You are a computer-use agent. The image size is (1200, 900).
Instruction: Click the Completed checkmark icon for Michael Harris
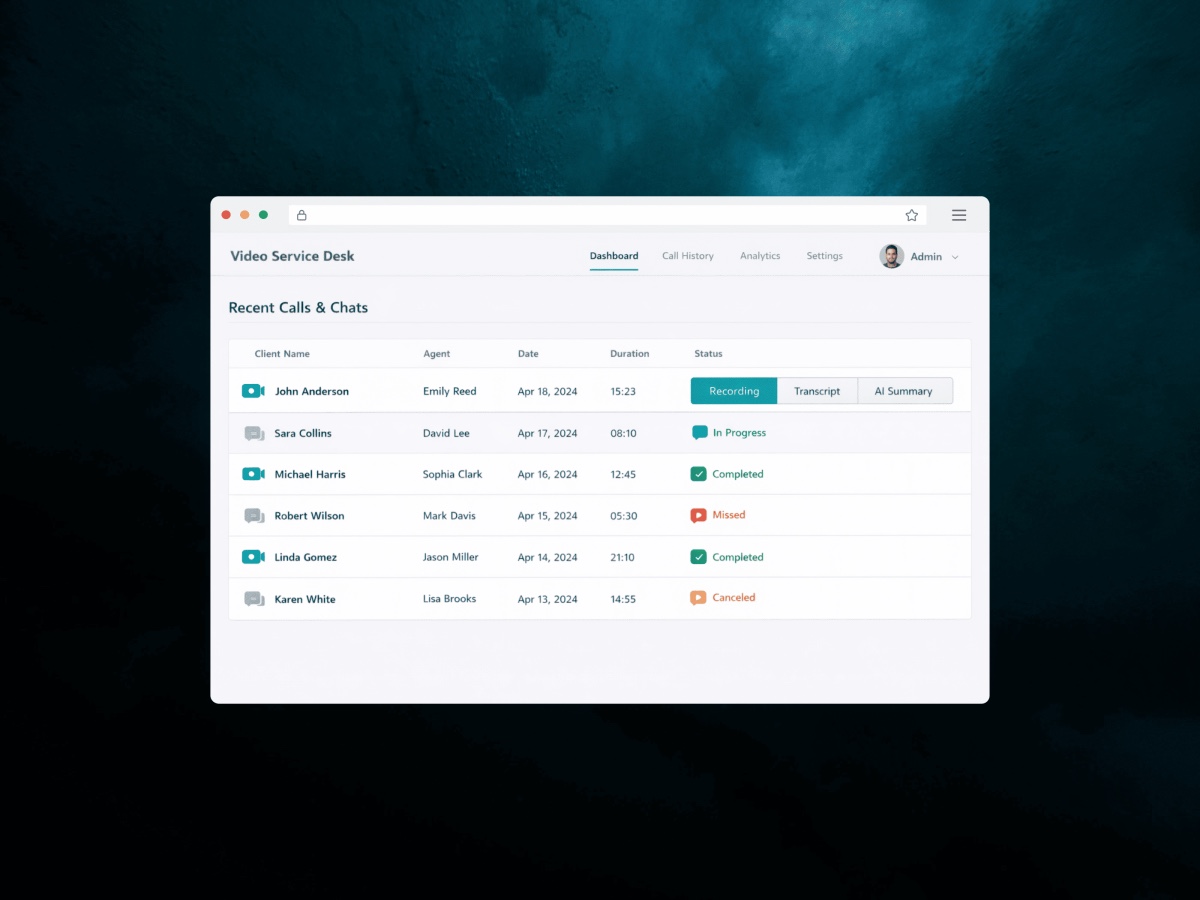(x=698, y=473)
